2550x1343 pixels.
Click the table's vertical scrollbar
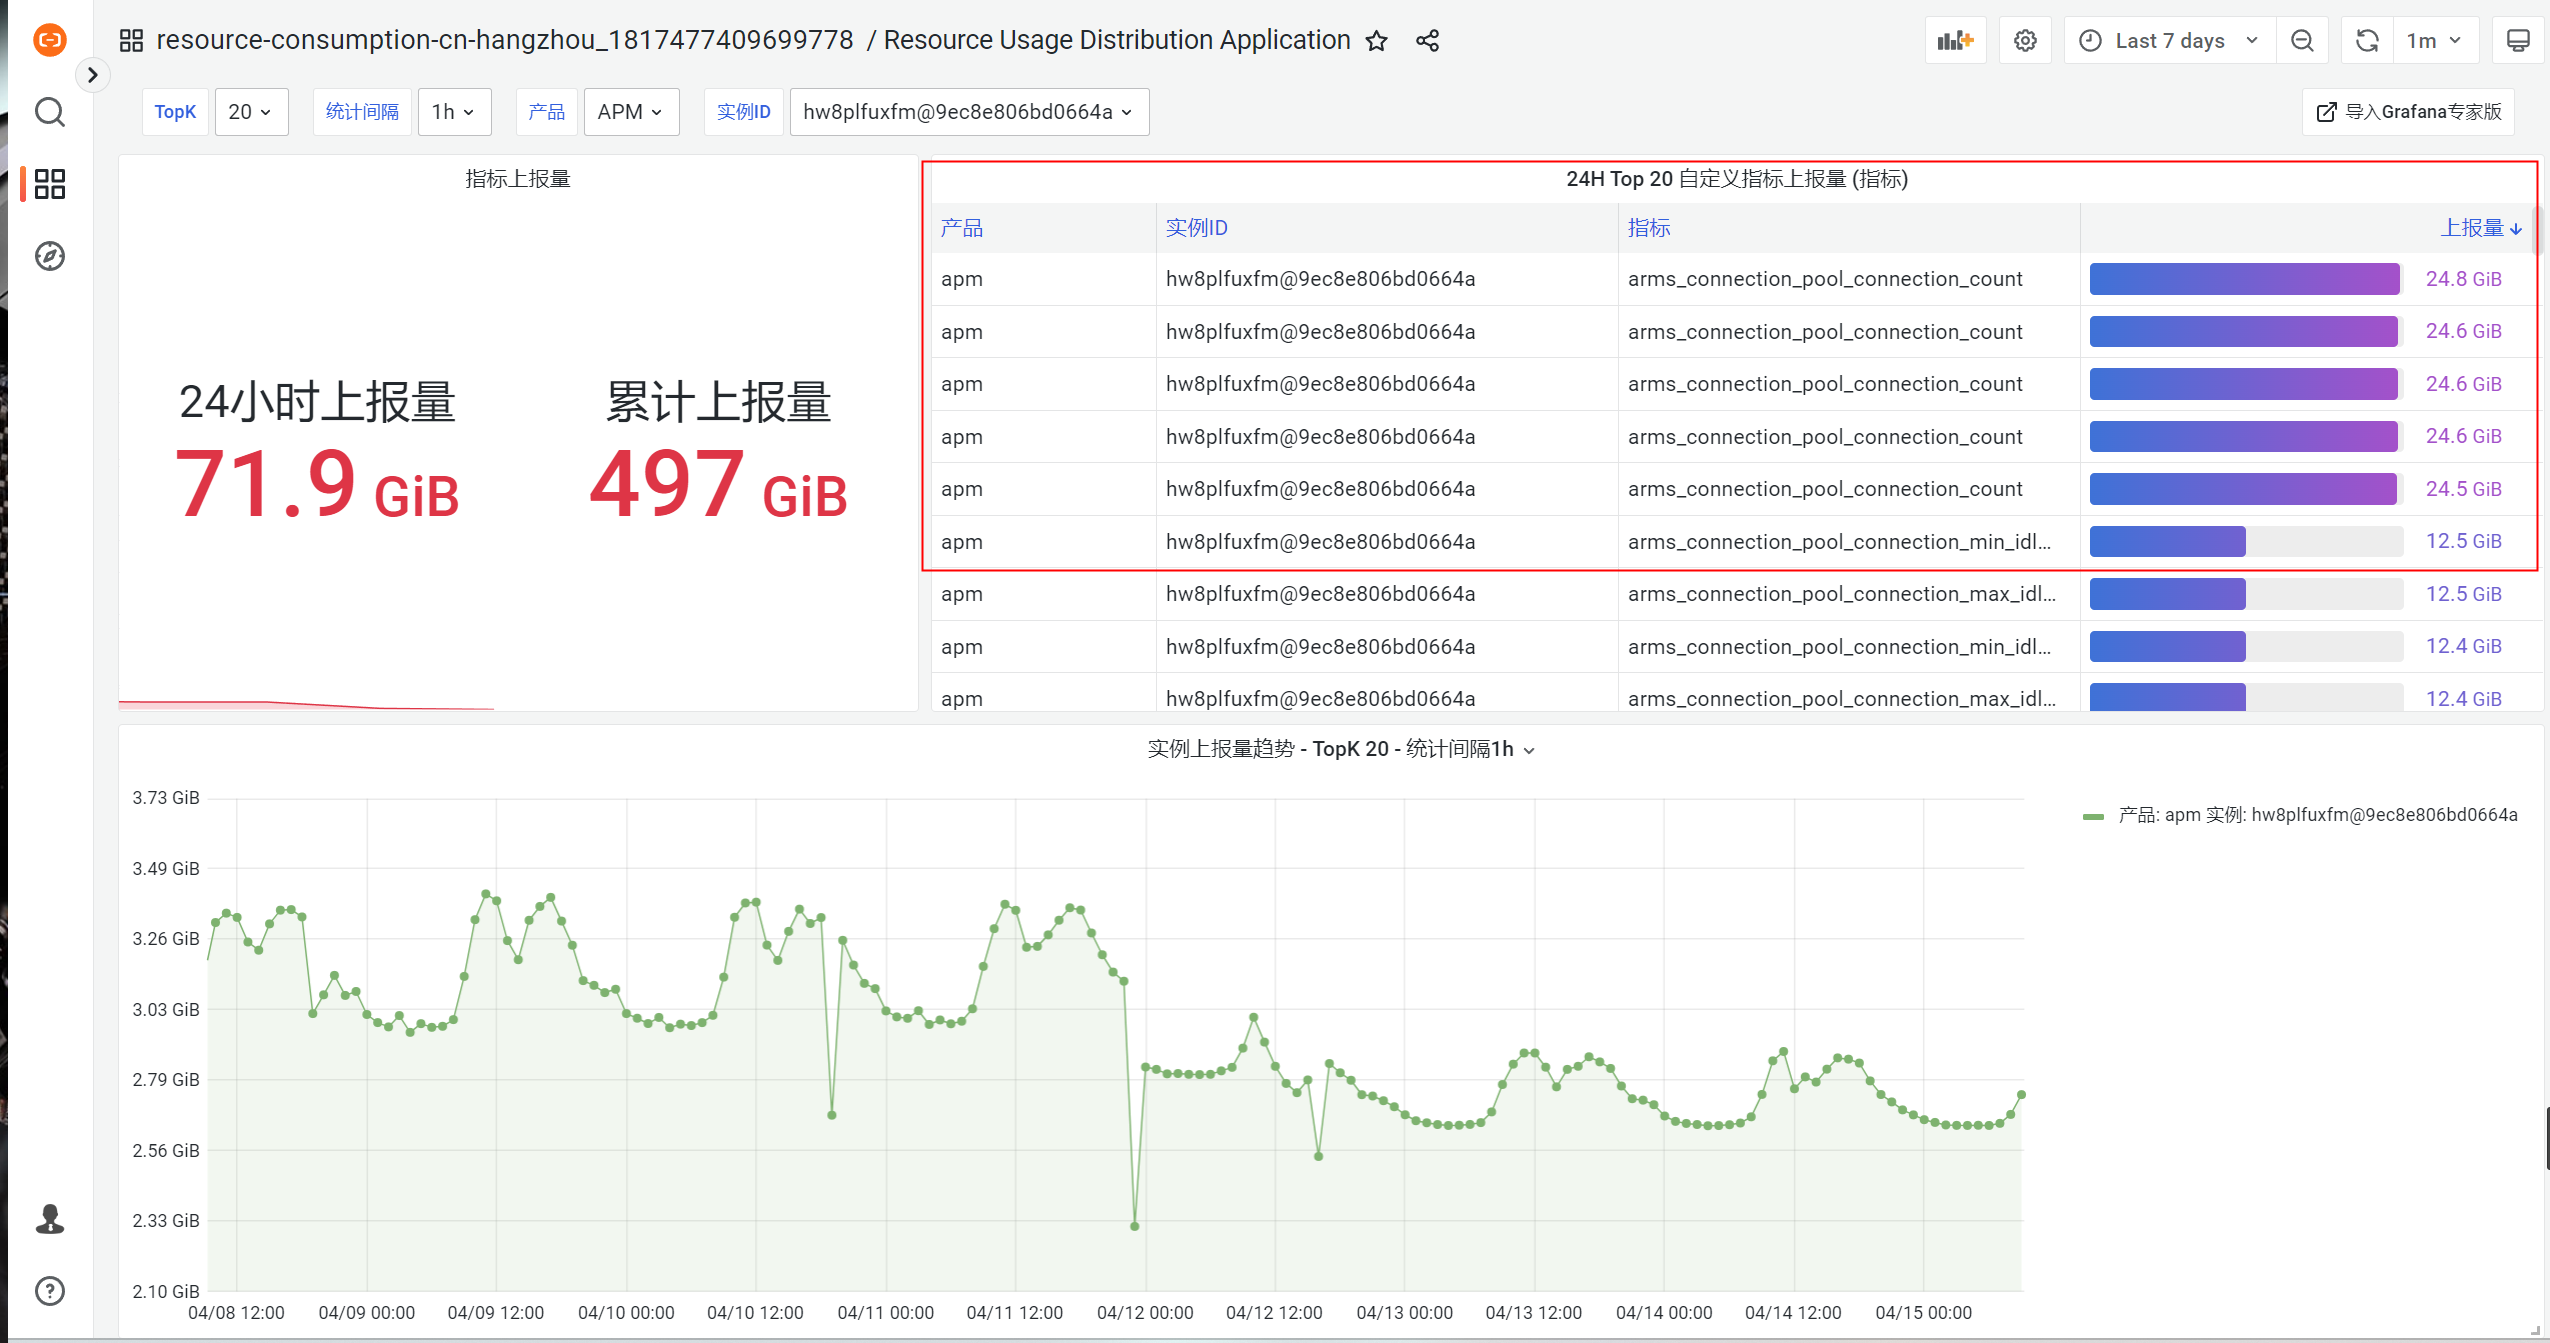[2535, 229]
